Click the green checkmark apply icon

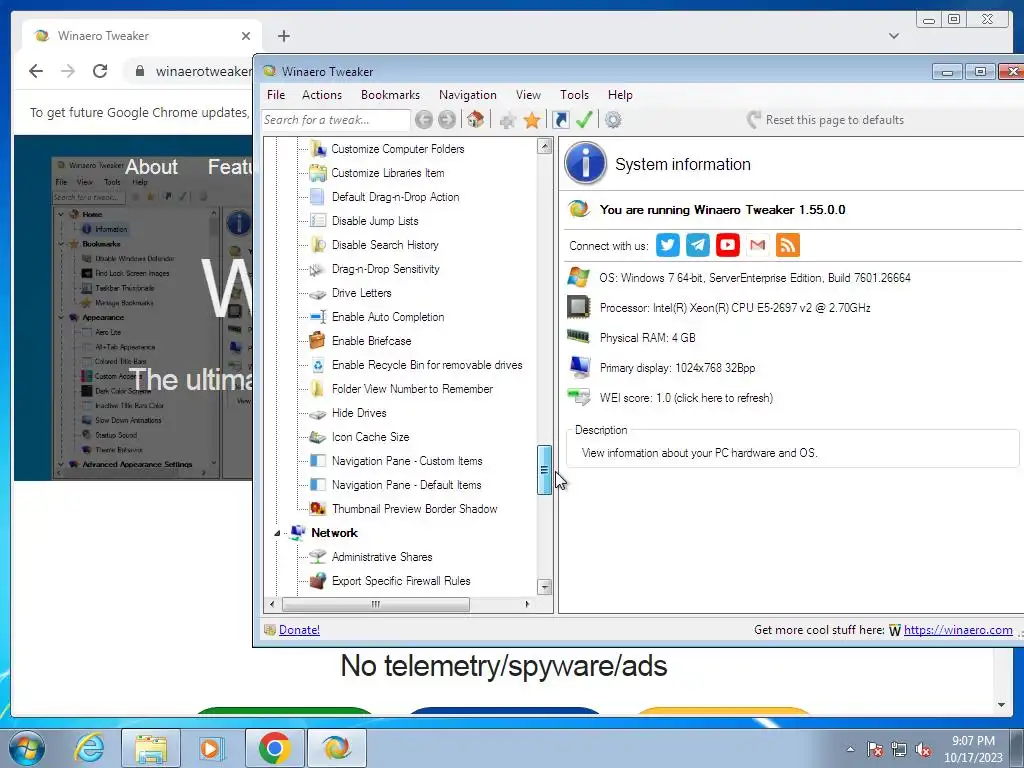tap(584, 120)
